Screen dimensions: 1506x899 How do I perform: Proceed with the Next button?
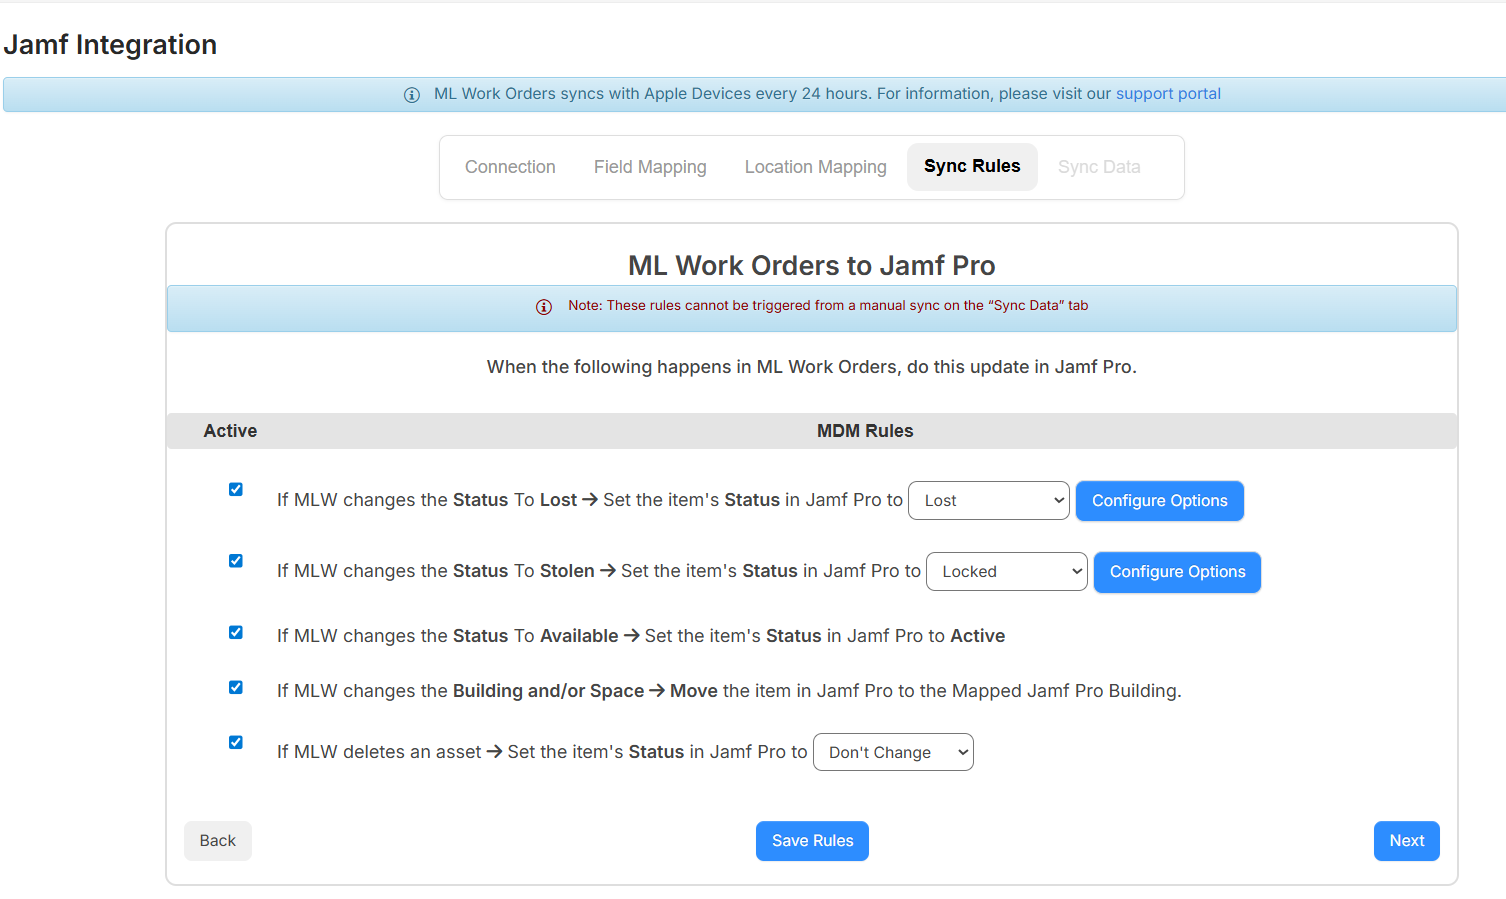pos(1407,841)
